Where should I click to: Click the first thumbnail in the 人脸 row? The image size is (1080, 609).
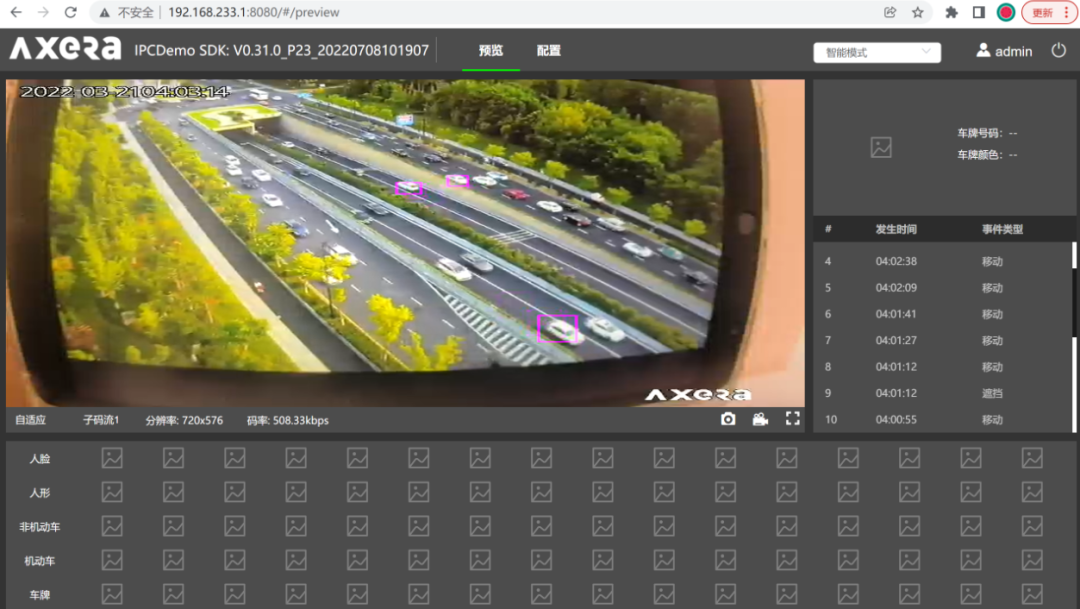[x=112, y=458]
